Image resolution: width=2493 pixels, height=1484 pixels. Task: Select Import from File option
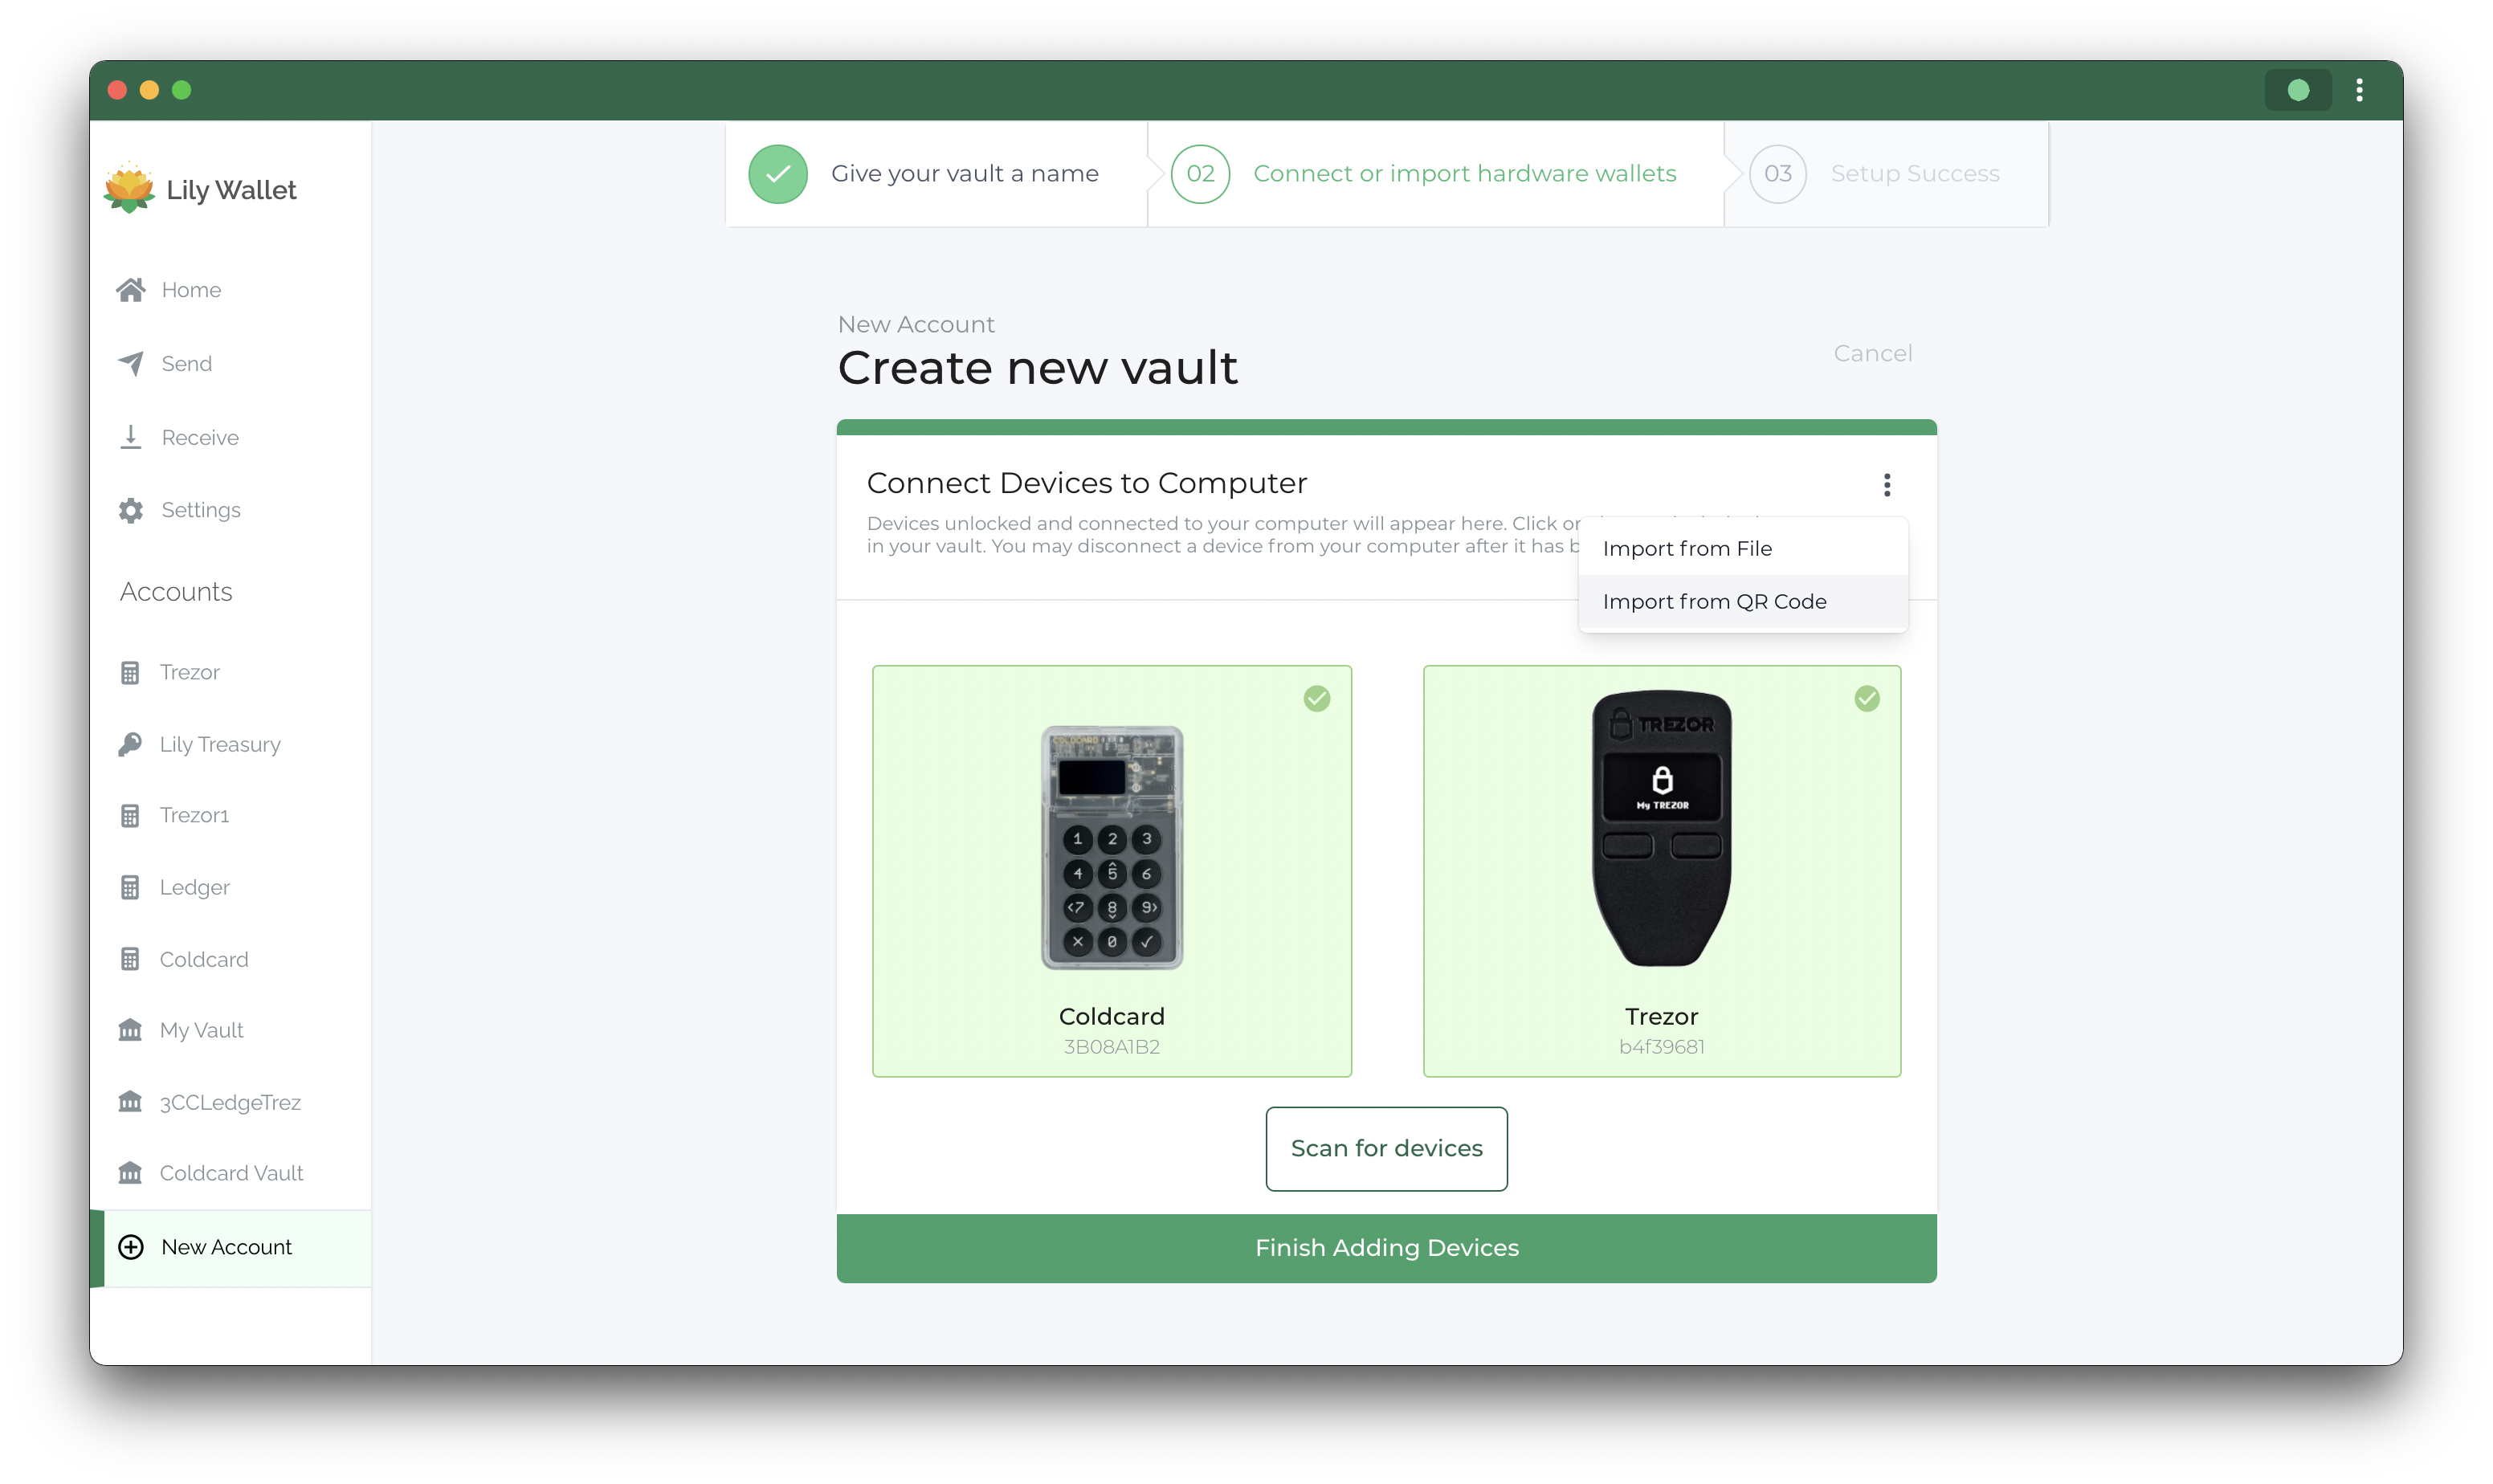pos(1686,548)
